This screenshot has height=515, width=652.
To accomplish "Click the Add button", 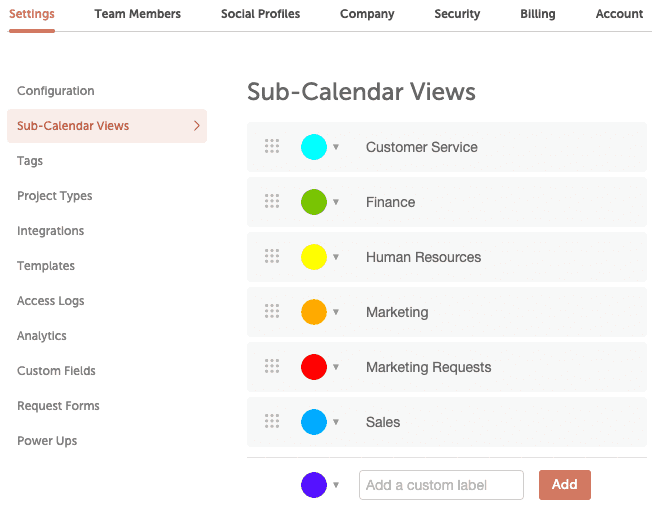I will (565, 485).
